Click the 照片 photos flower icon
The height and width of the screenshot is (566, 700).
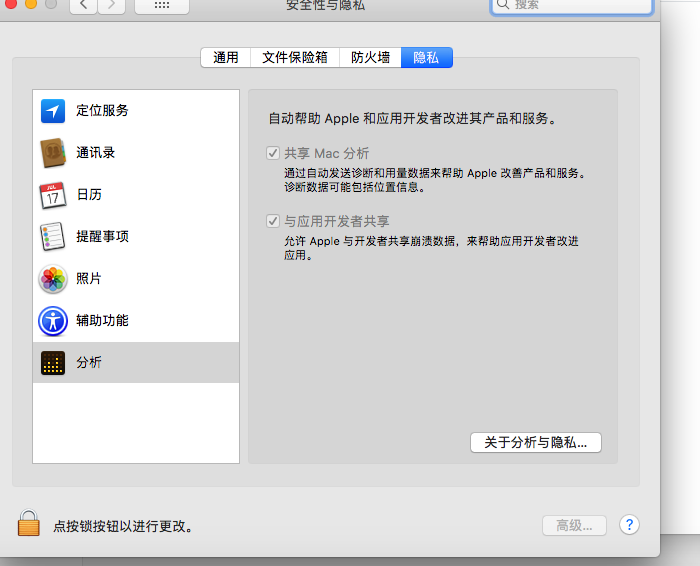click(53, 279)
